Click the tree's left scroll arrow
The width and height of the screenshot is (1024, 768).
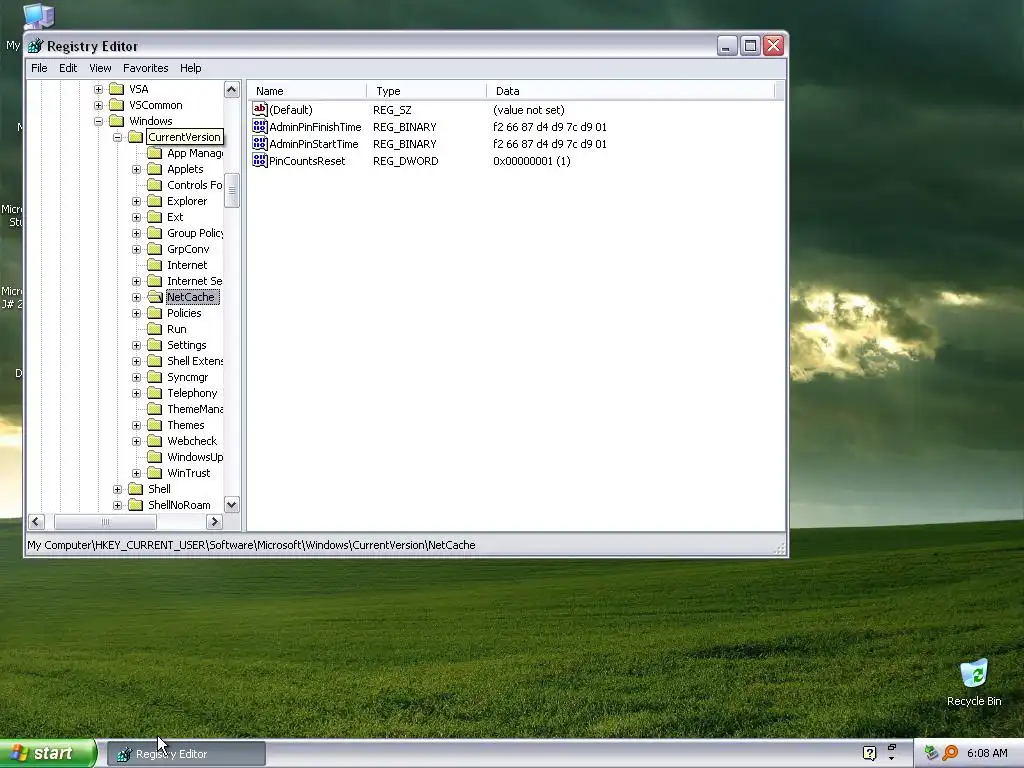coord(36,521)
